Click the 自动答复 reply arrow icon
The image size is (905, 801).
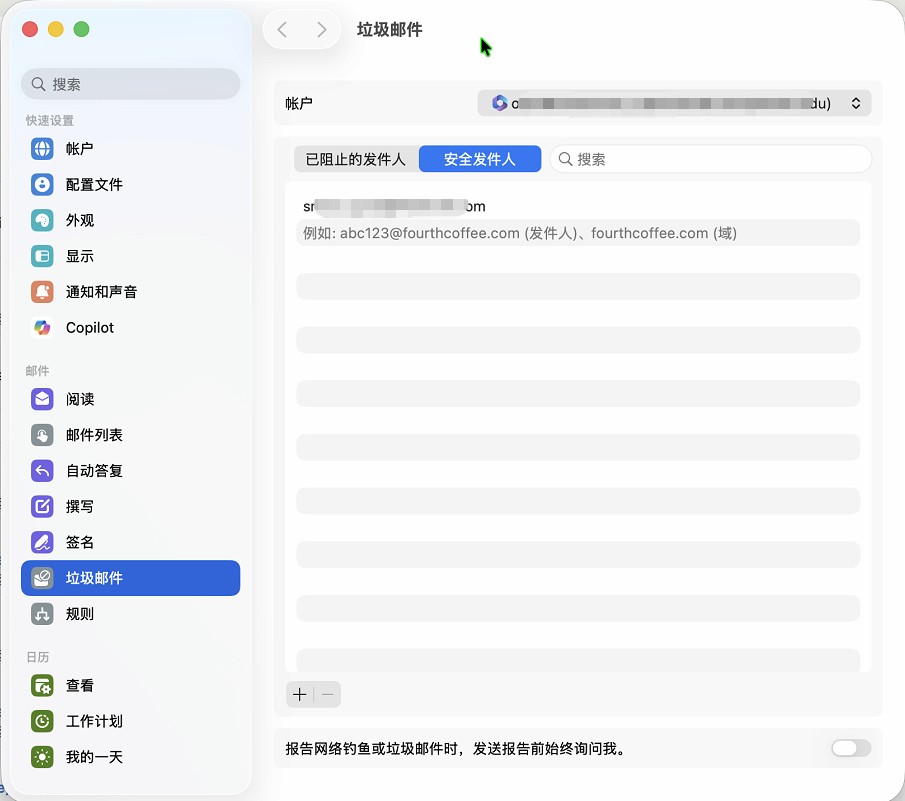[x=42, y=471]
